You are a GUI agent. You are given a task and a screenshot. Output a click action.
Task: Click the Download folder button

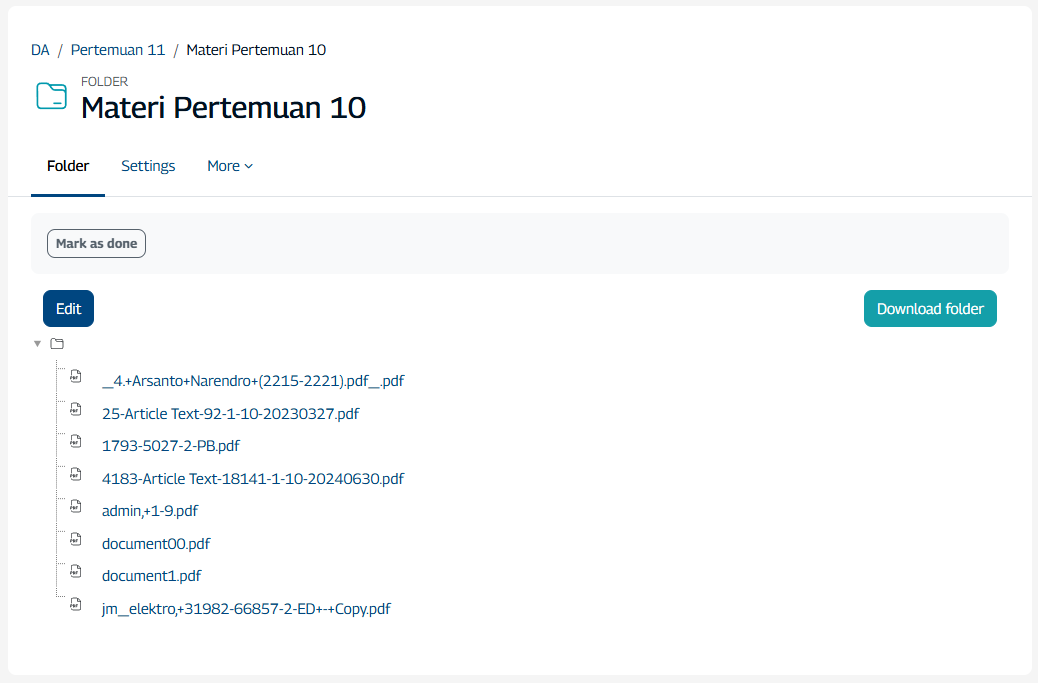click(930, 309)
